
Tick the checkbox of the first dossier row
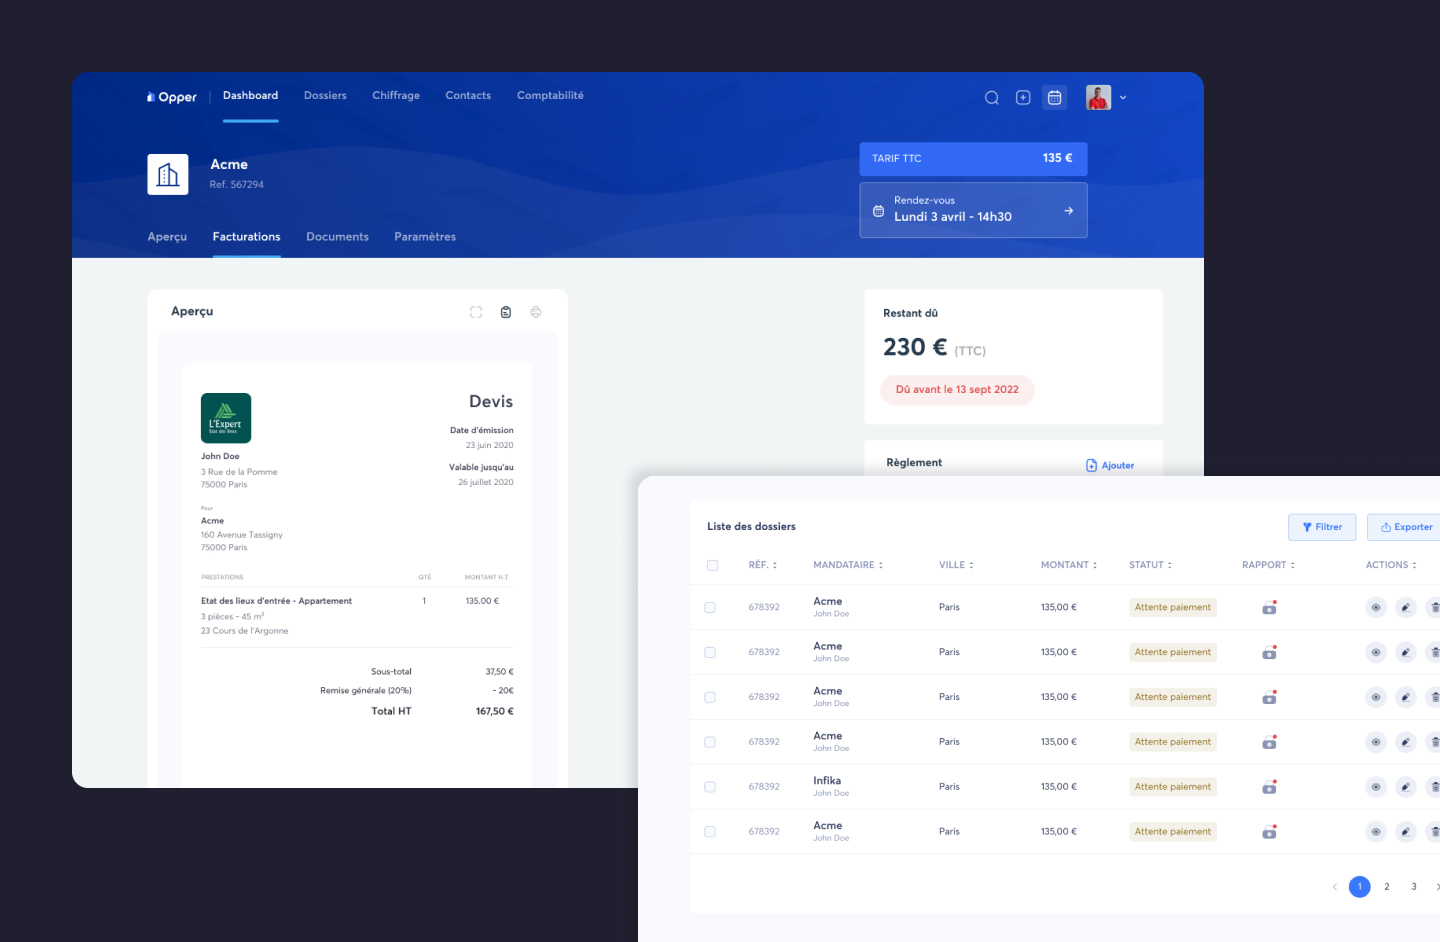(x=710, y=607)
